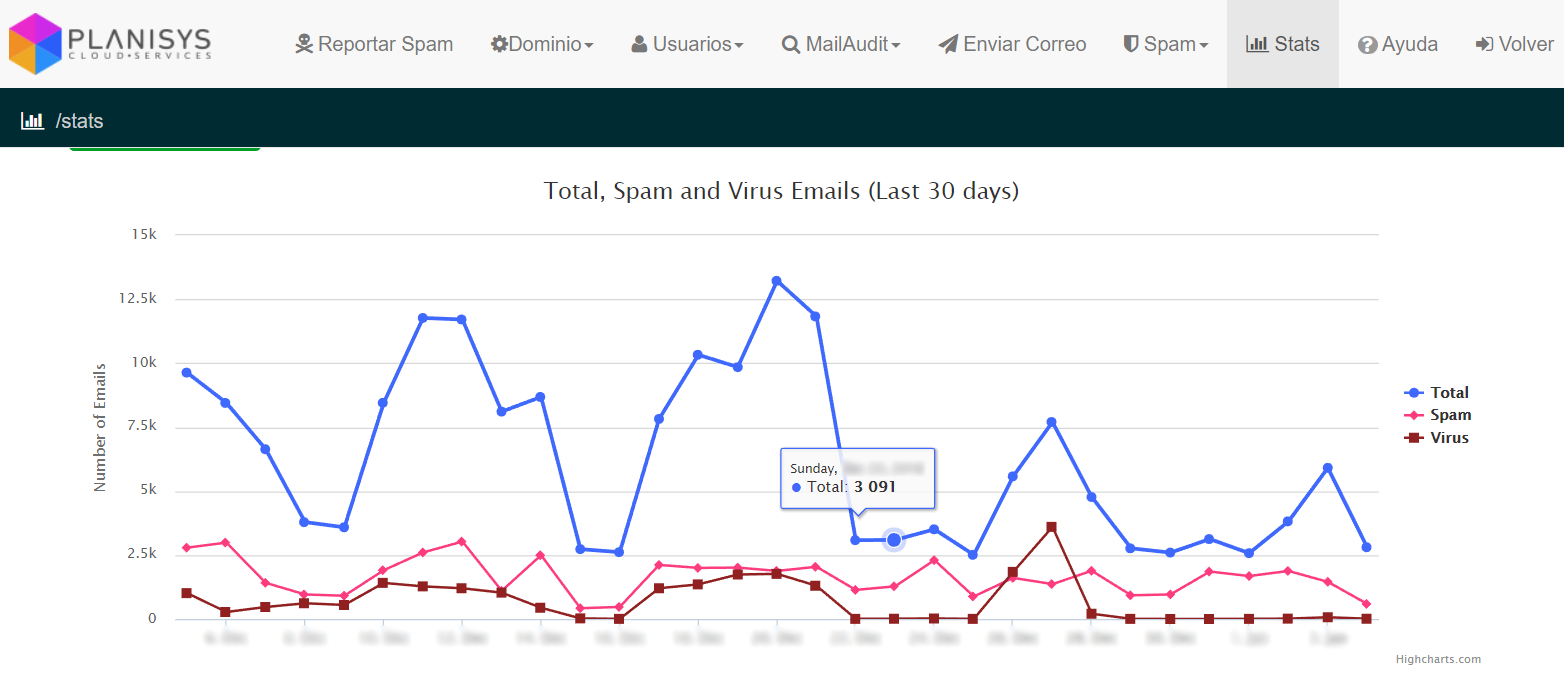
Task: Click the user icon beside Usuarios
Action: pos(639,44)
